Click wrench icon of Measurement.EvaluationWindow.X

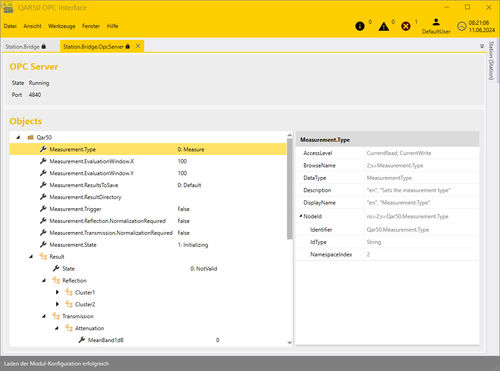pos(43,161)
